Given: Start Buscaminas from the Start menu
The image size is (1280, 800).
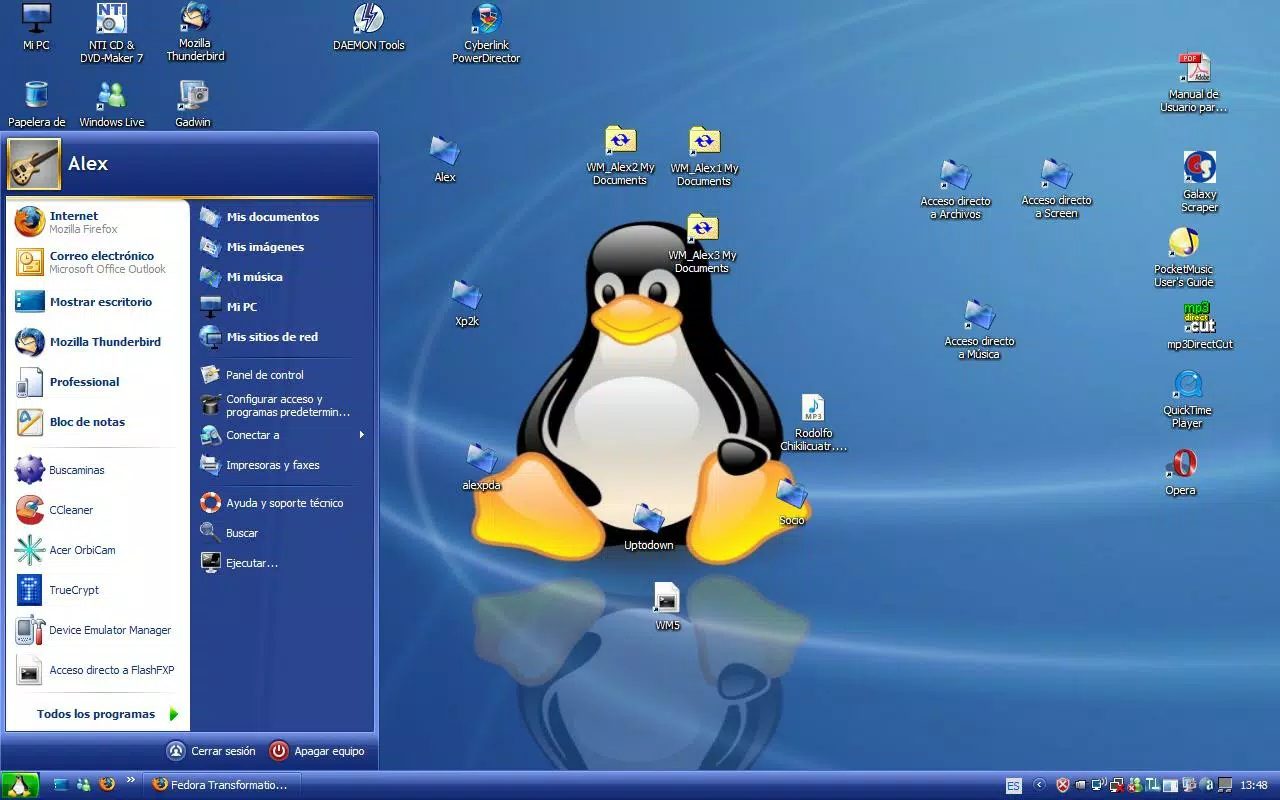Looking at the screenshot, I should pyautogui.click(x=97, y=470).
